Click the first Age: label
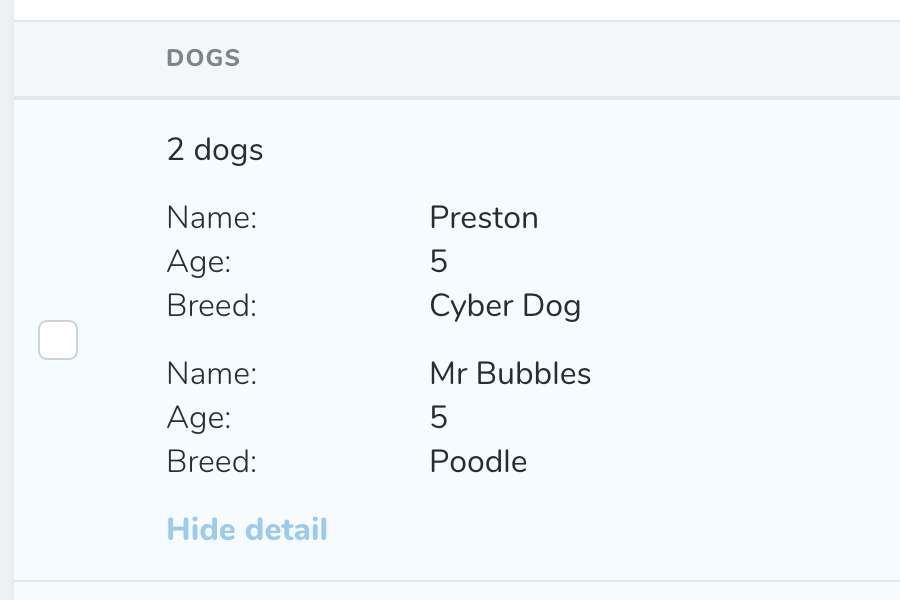Image resolution: width=900 pixels, height=600 pixels. point(199,262)
